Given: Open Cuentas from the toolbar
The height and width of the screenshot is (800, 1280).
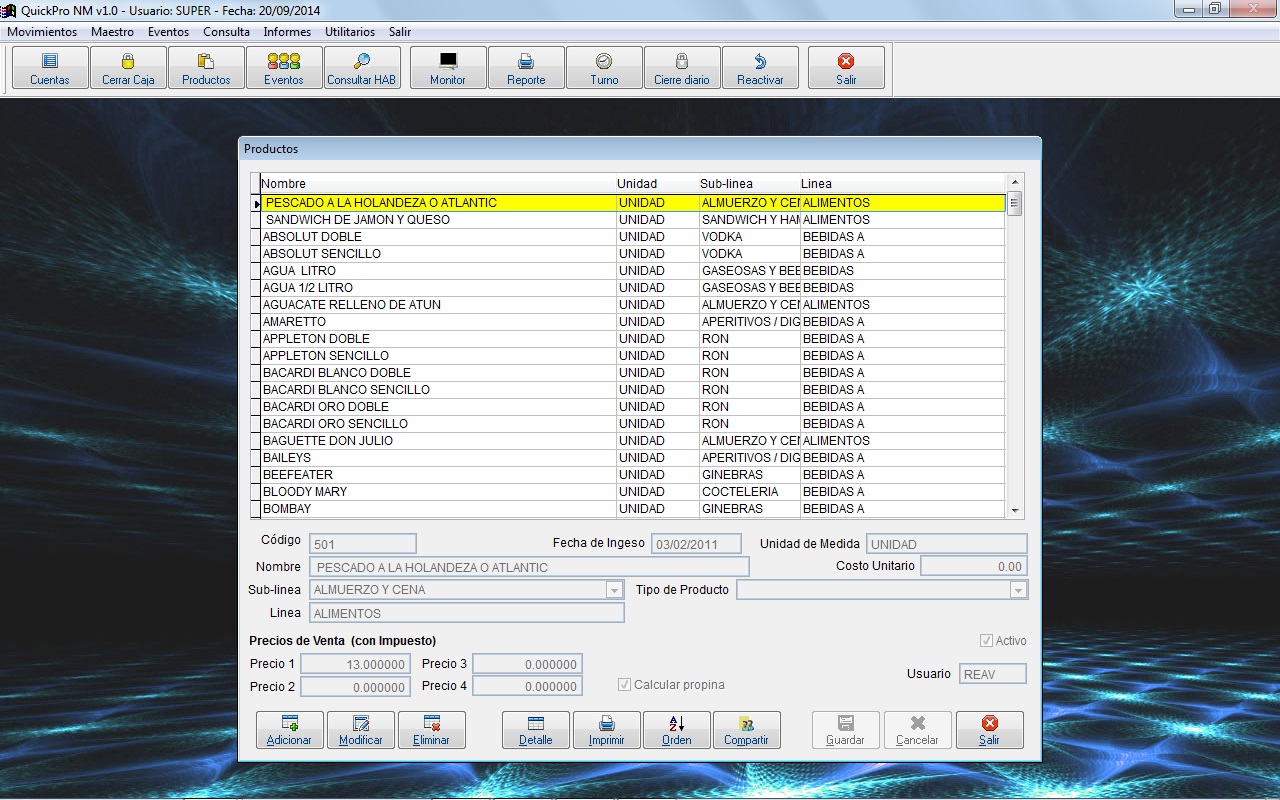Looking at the screenshot, I should click(x=50, y=68).
